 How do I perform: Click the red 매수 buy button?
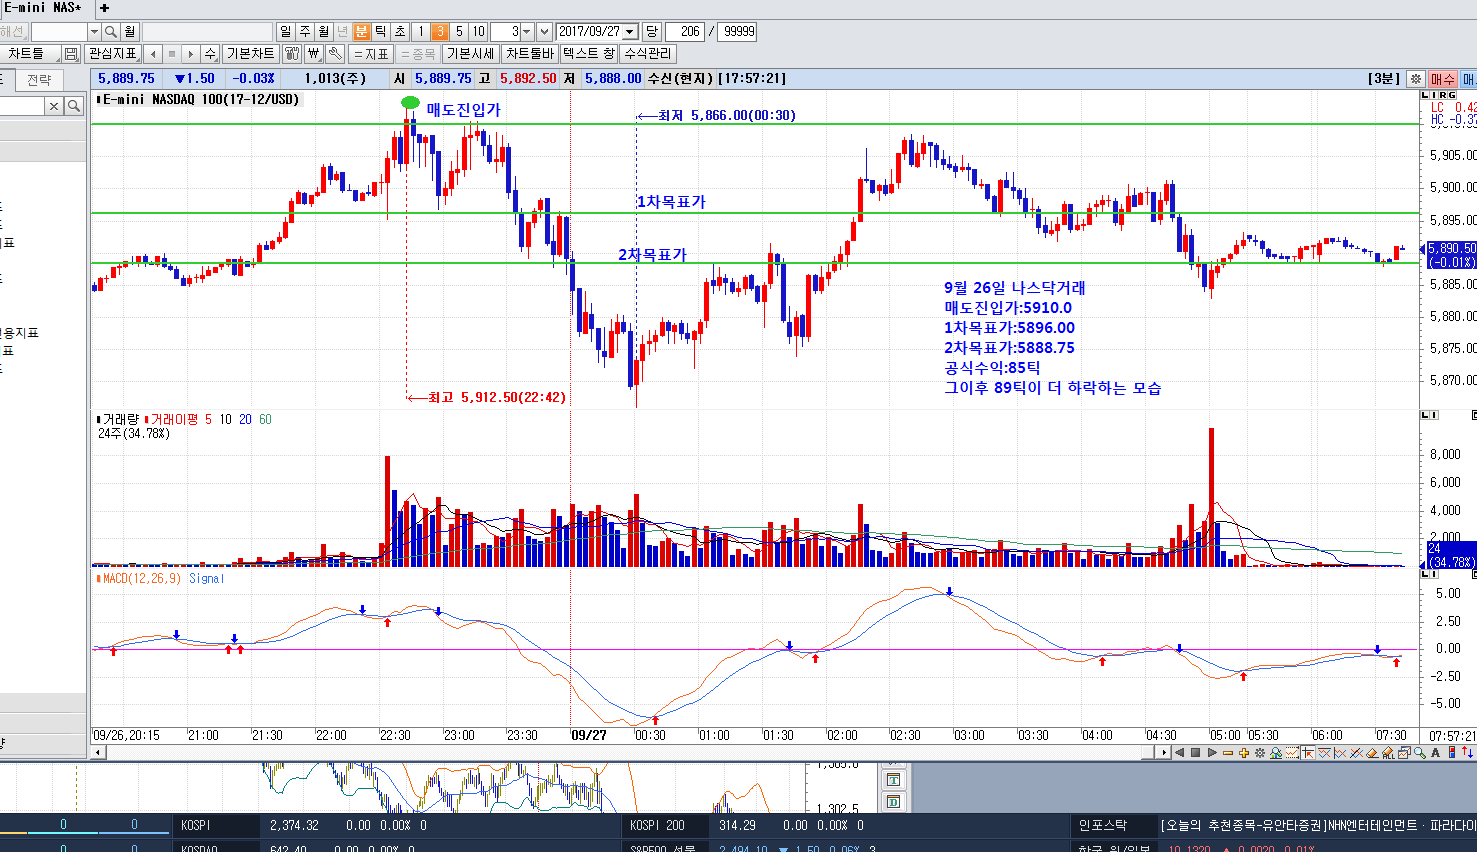tap(1442, 78)
